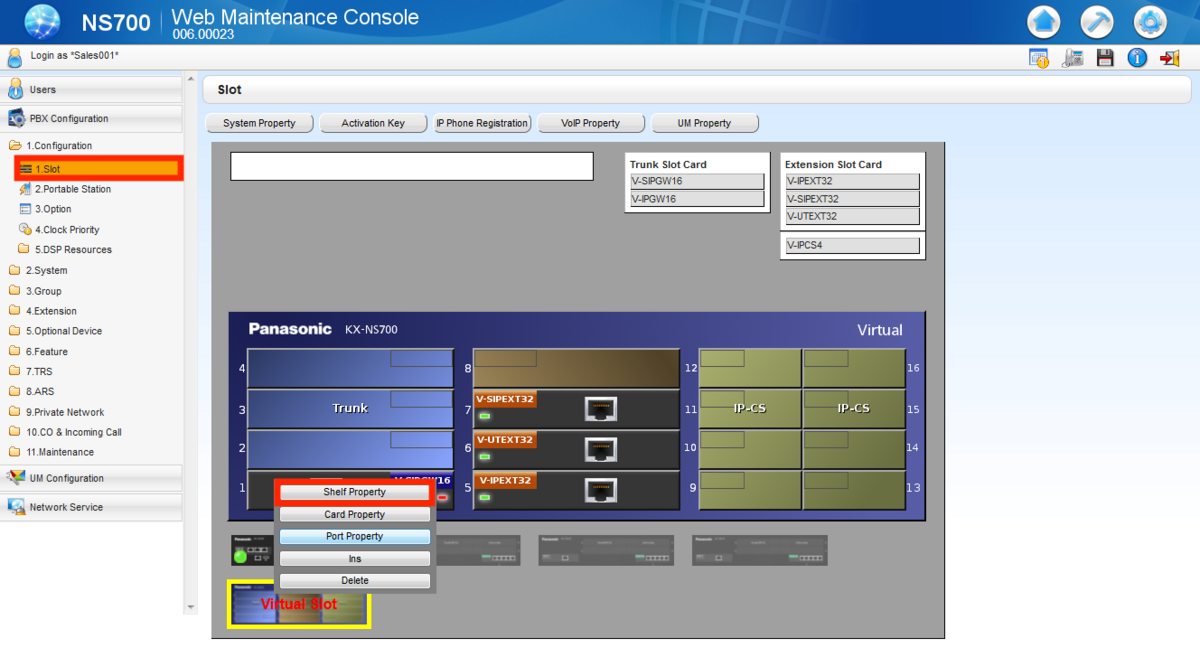
Task: Open the 2.Portable Station tree item
Action: [72, 189]
